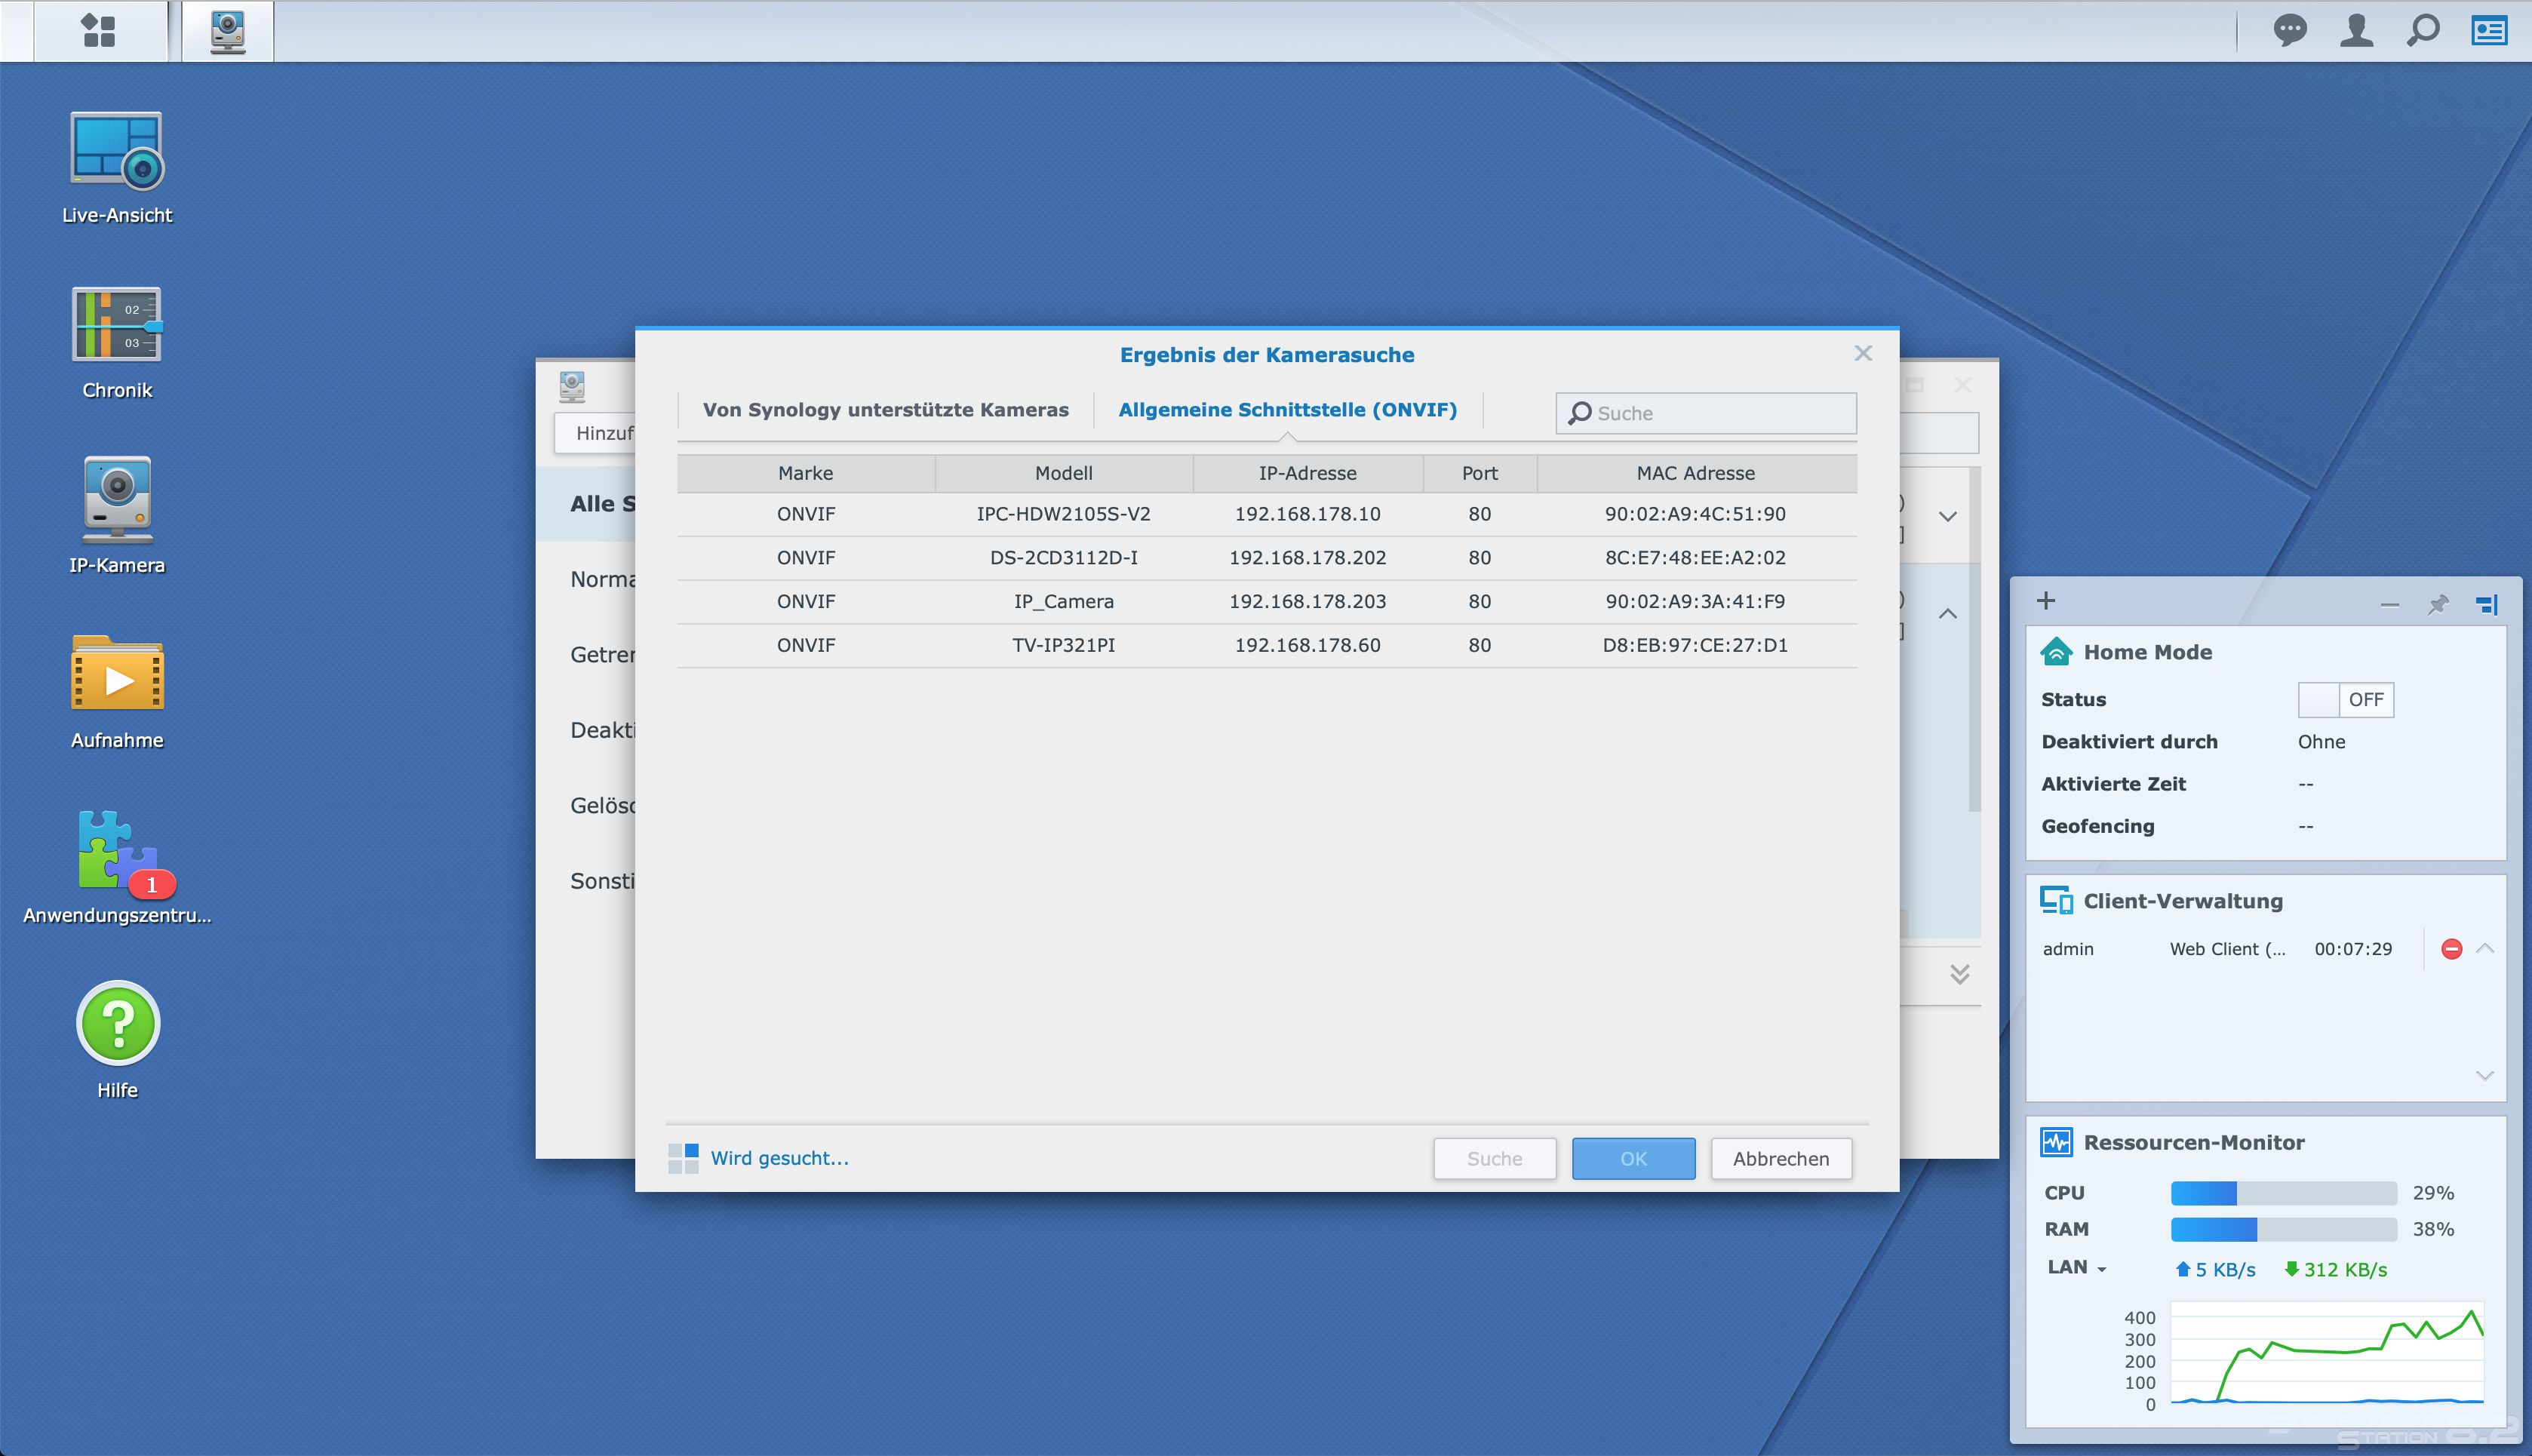Disconnect admin client with red icon
2532x1456 pixels.
click(2451, 949)
